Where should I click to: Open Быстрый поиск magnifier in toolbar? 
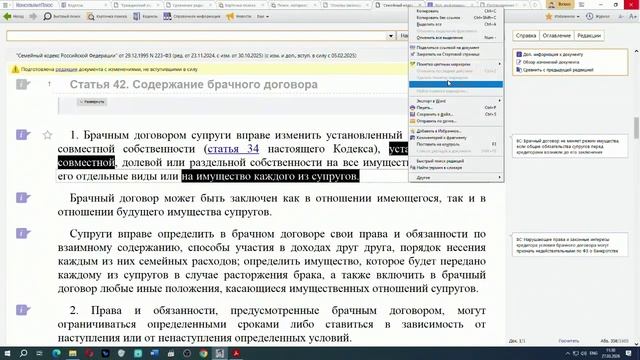pos(47,16)
